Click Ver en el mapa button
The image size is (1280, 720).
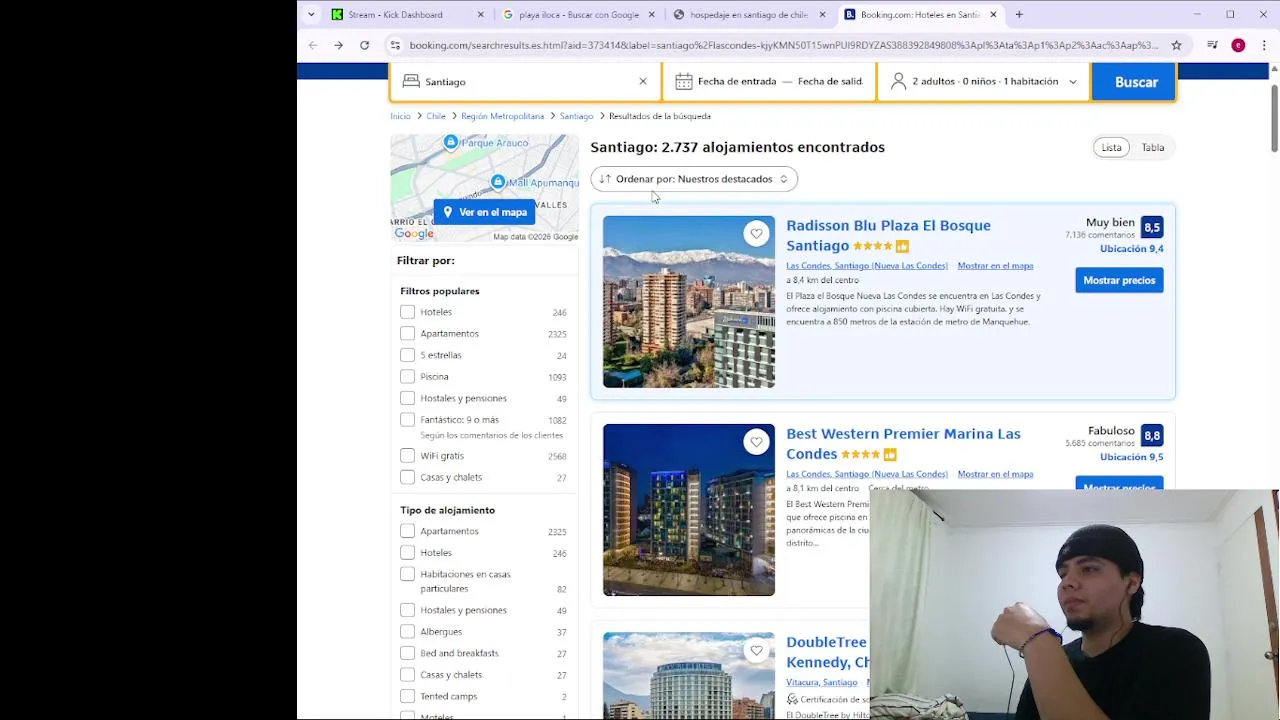(484, 212)
